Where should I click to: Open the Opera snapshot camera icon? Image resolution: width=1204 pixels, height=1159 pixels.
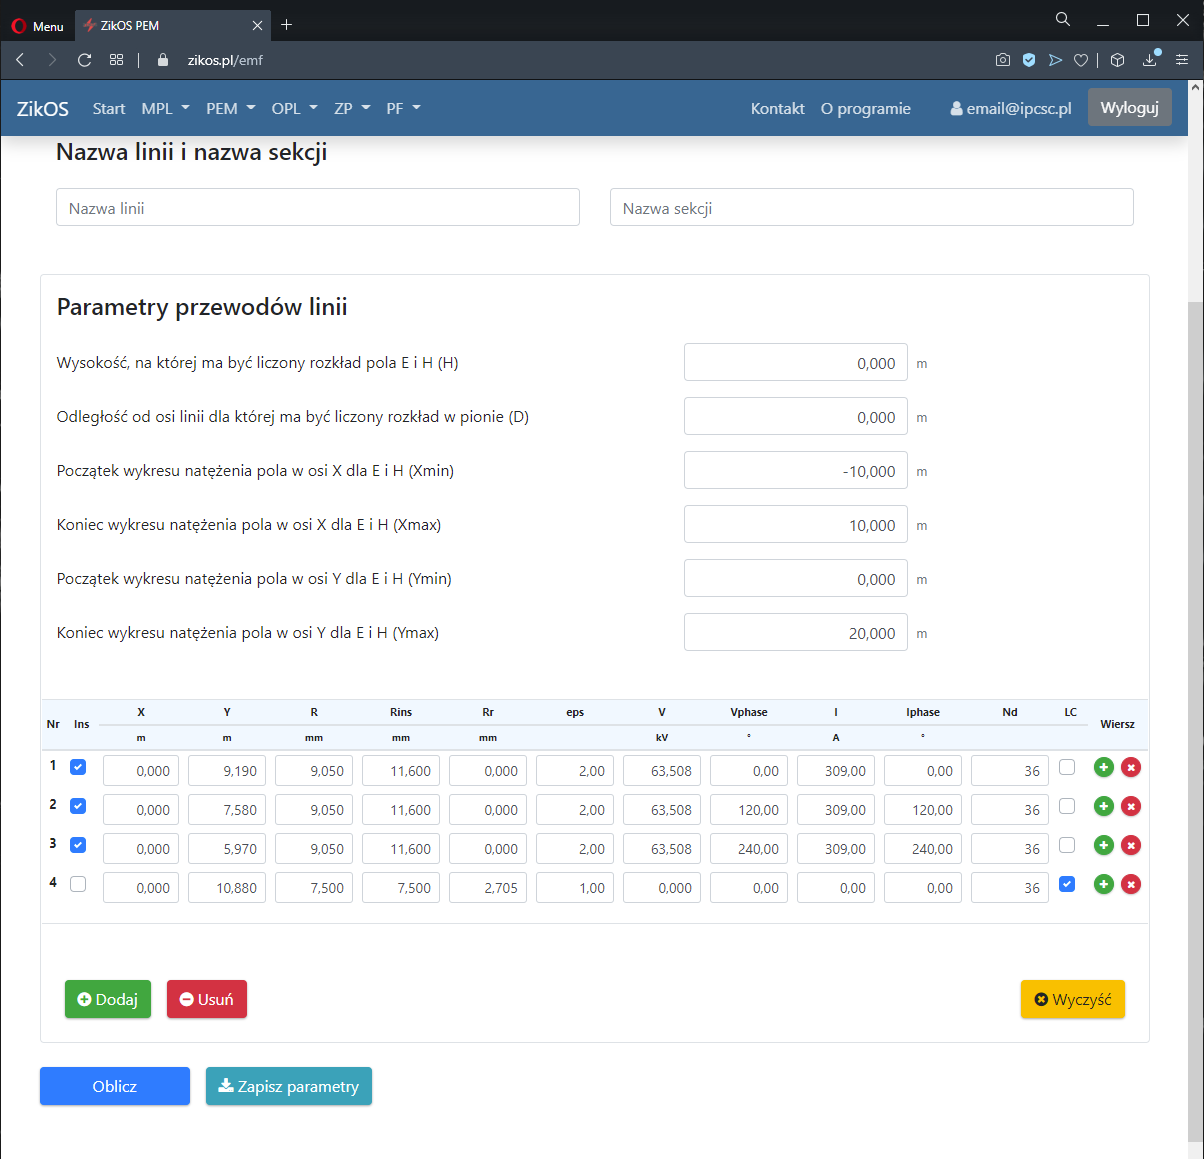click(x=1002, y=60)
